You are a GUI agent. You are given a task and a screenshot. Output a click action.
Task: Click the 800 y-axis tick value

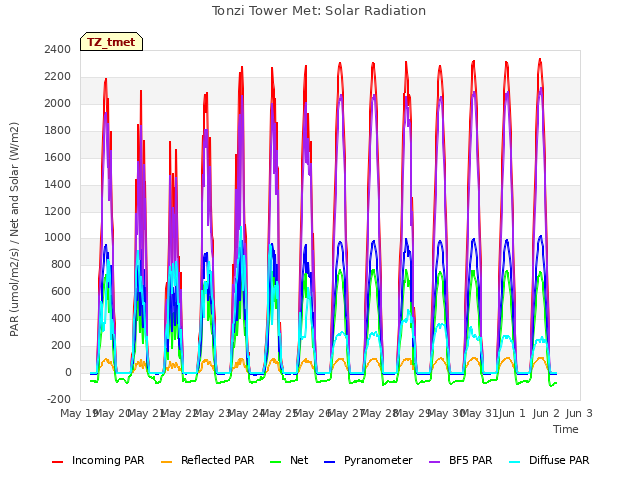[x=61, y=264]
